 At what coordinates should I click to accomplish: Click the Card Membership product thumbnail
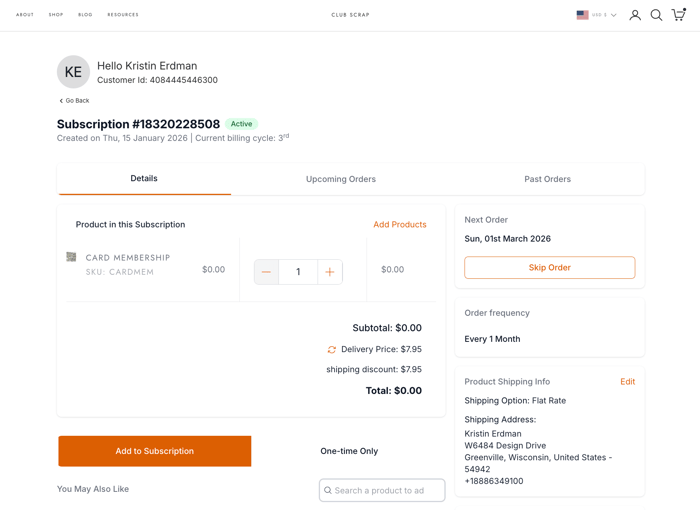pos(71,257)
